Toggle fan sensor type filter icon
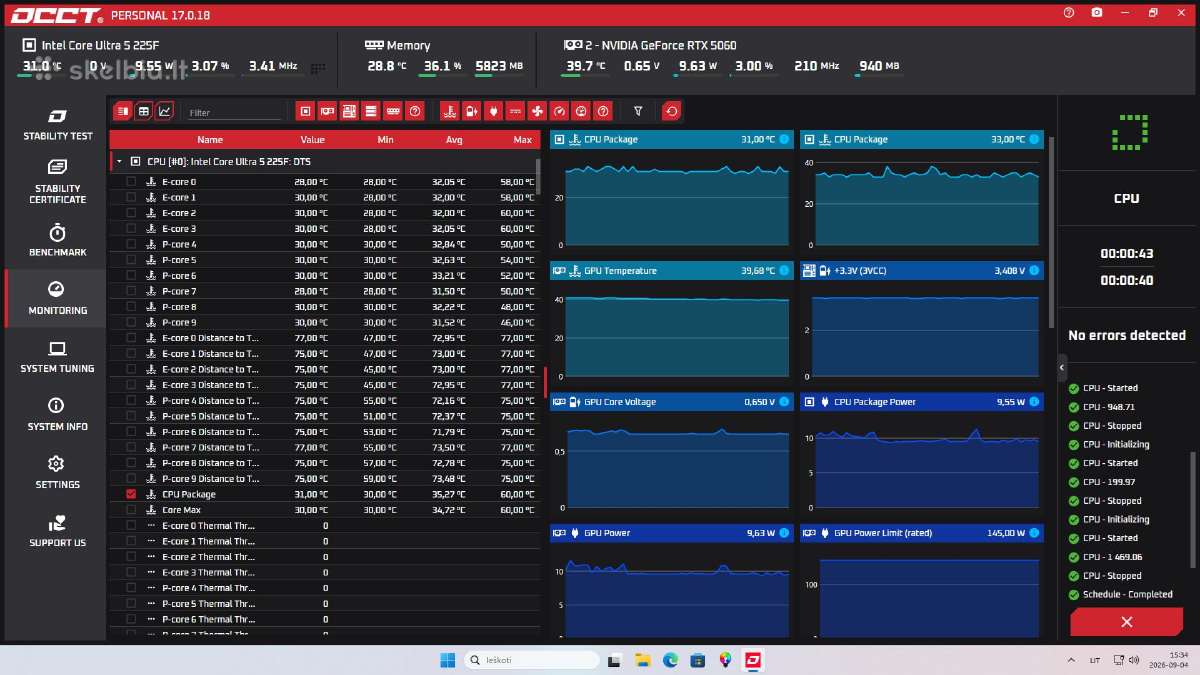Viewport: 1200px width, 675px height. pyautogui.click(x=537, y=111)
